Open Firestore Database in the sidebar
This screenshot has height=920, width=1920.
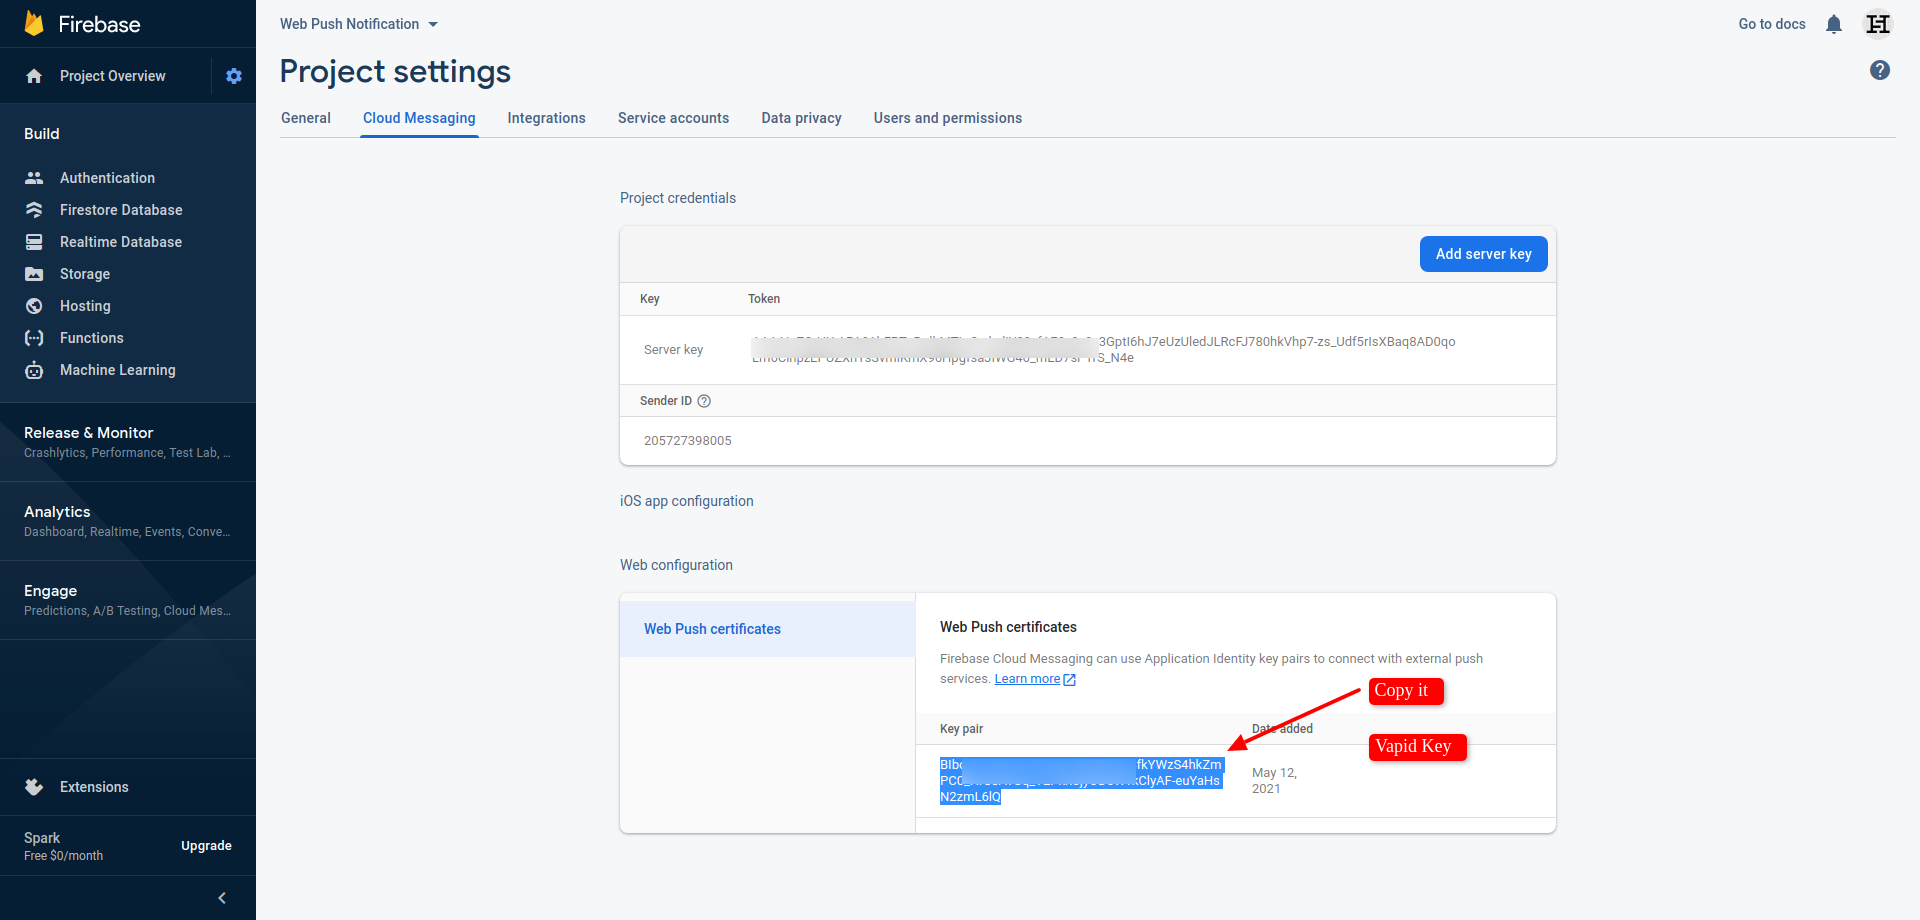[x=121, y=210]
